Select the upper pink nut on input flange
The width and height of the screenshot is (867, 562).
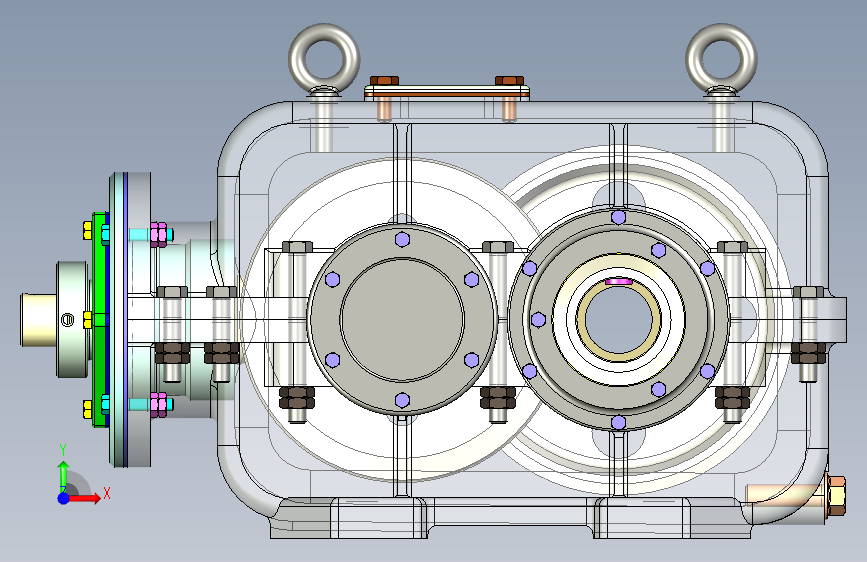click(158, 235)
